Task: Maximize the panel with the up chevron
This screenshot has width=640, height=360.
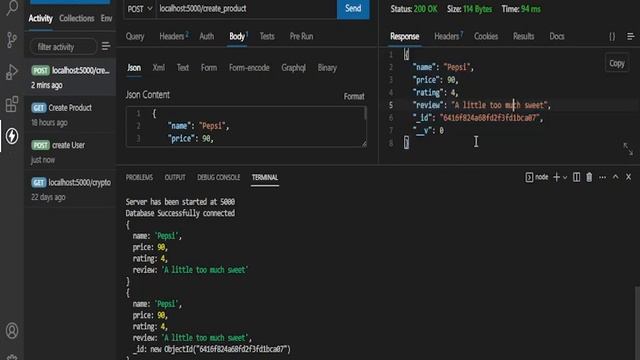Action: (615, 177)
